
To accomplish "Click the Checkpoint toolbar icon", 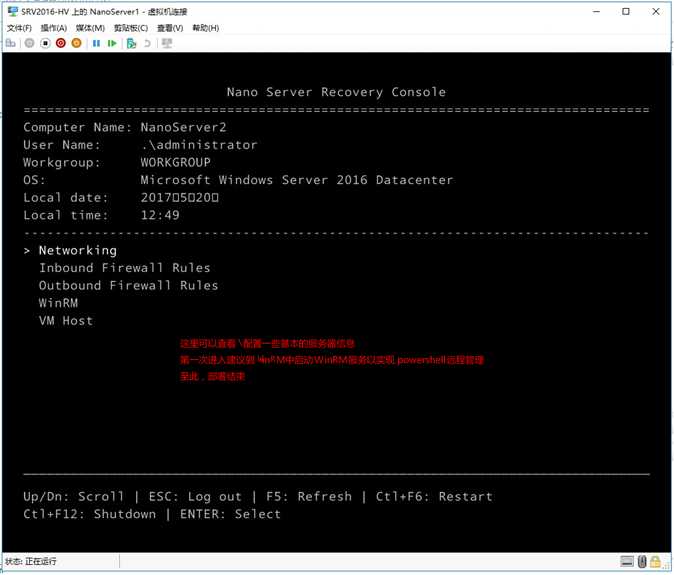I will pyautogui.click(x=132, y=43).
